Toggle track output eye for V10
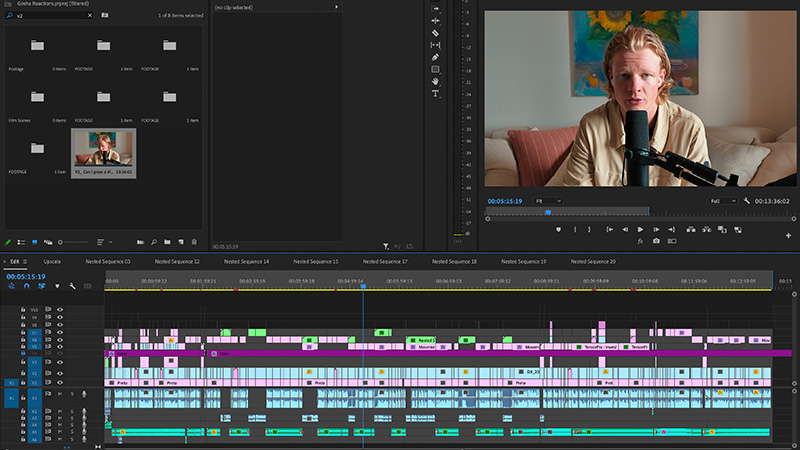 pyautogui.click(x=60, y=310)
